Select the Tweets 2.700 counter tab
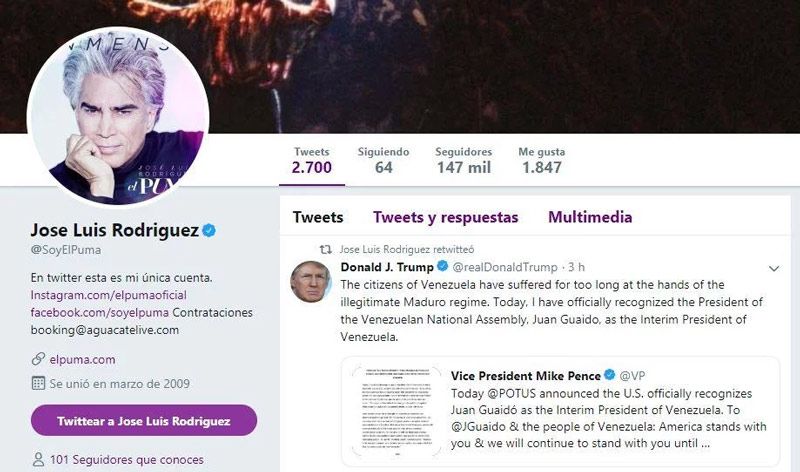The width and height of the screenshot is (800, 472). pos(312,160)
